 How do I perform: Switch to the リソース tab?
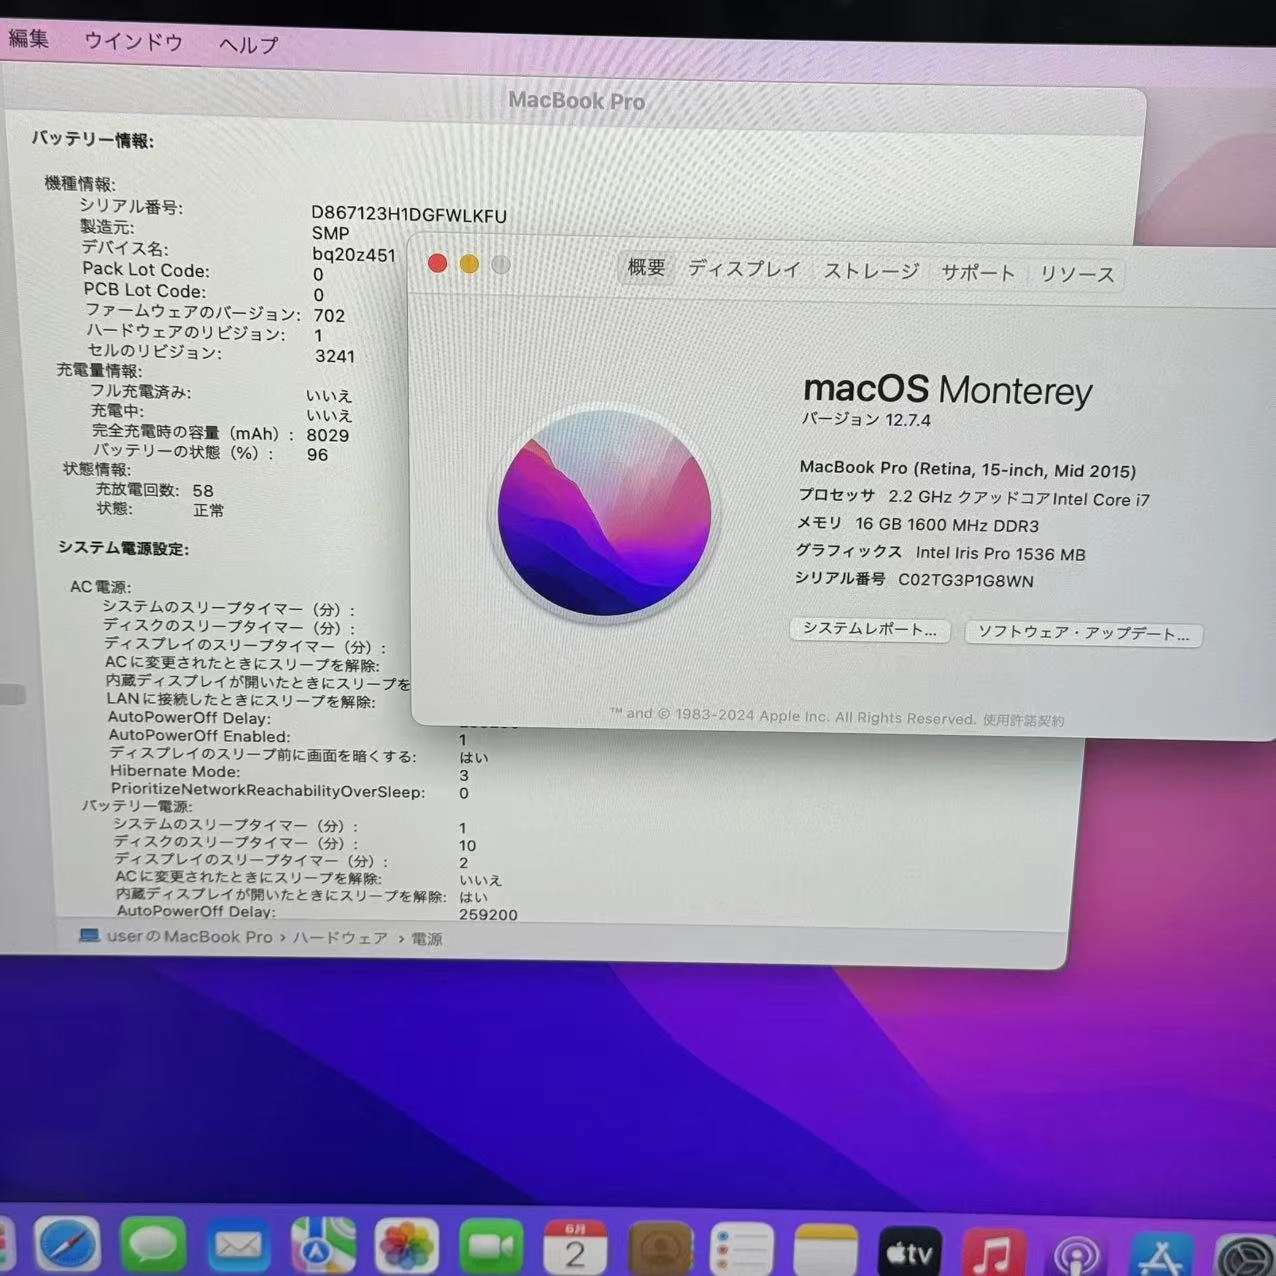click(x=1077, y=274)
